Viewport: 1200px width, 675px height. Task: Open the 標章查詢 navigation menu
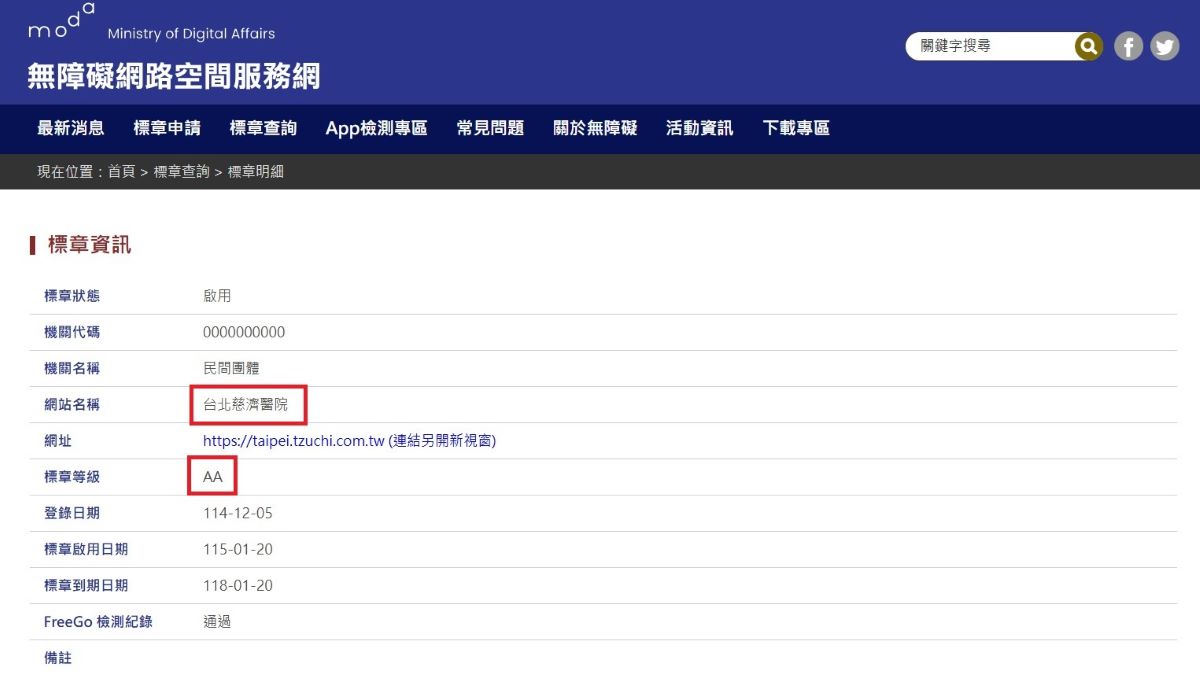[262, 128]
